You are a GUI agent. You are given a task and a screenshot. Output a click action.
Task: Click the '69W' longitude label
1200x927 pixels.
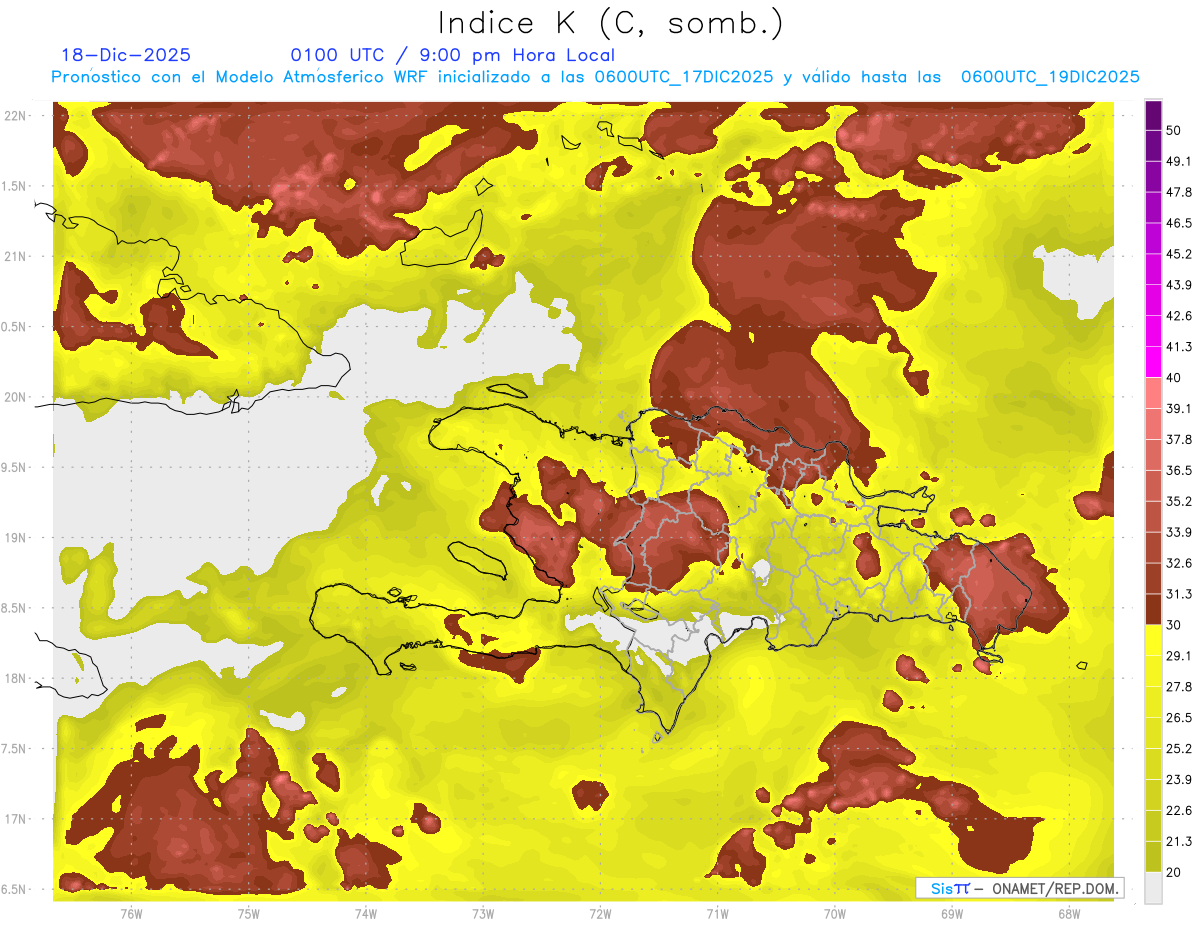[952, 912]
